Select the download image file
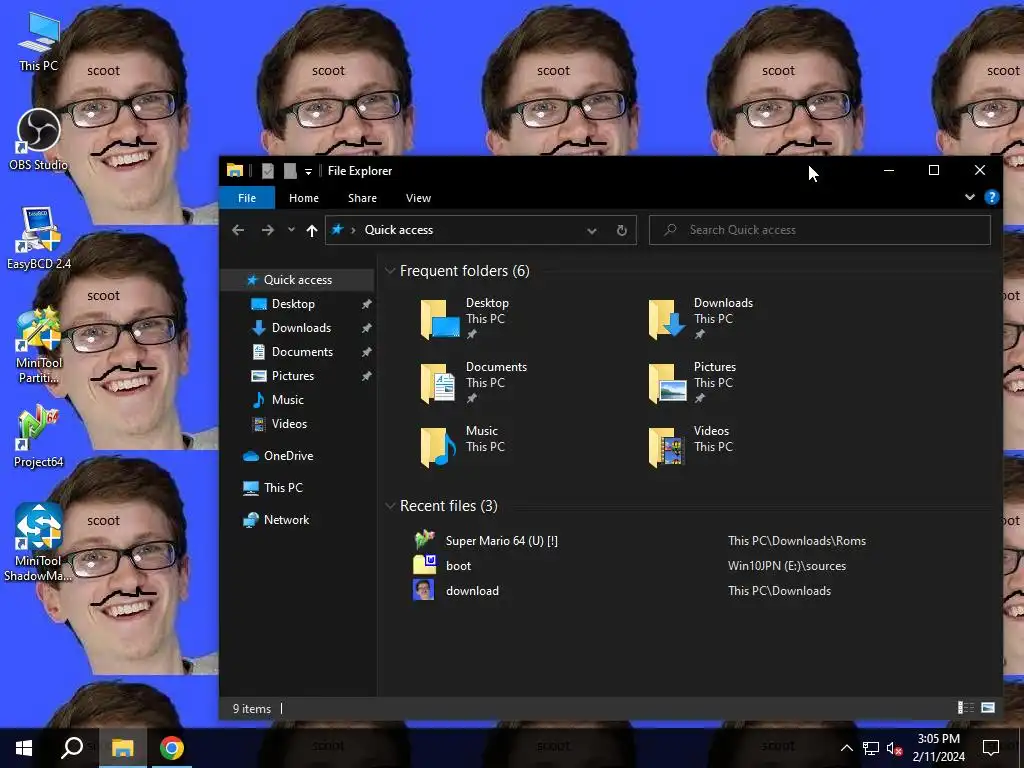 (x=472, y=590)
